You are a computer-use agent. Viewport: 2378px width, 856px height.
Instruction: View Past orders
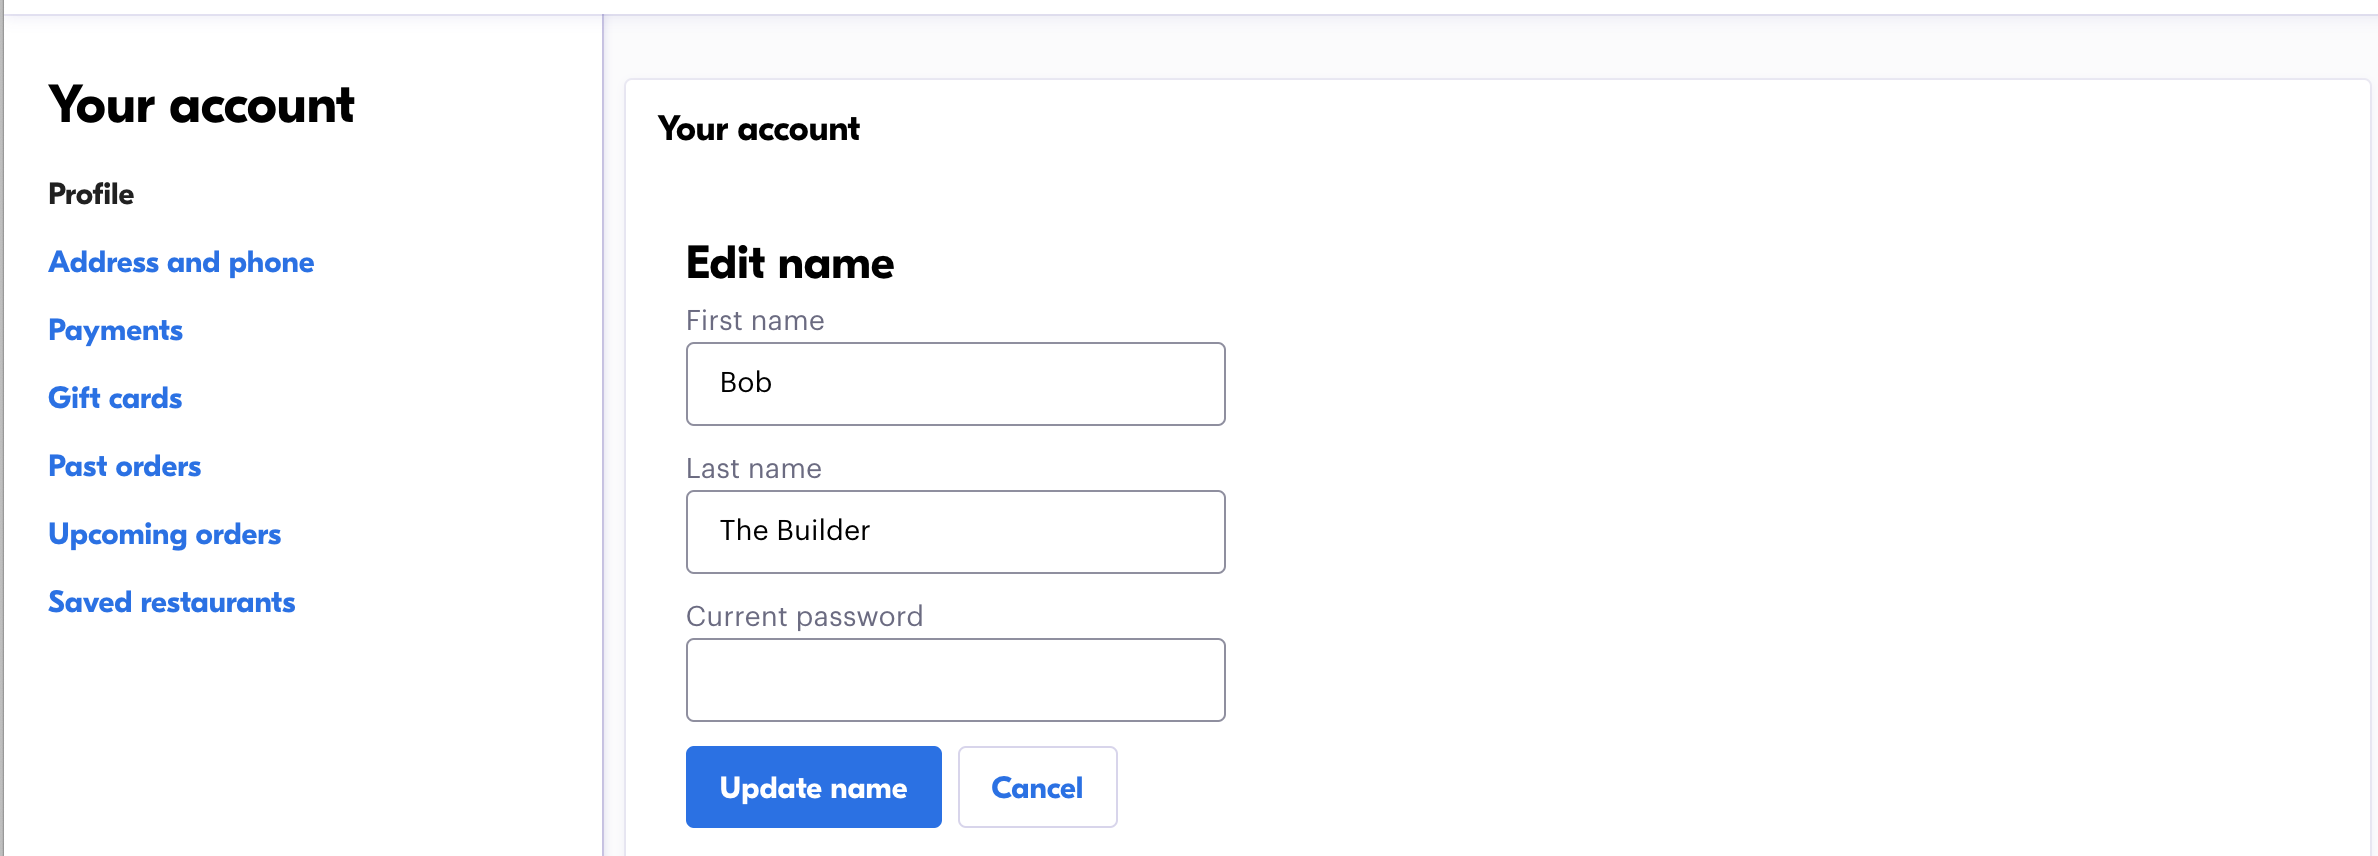pos(124,466)
